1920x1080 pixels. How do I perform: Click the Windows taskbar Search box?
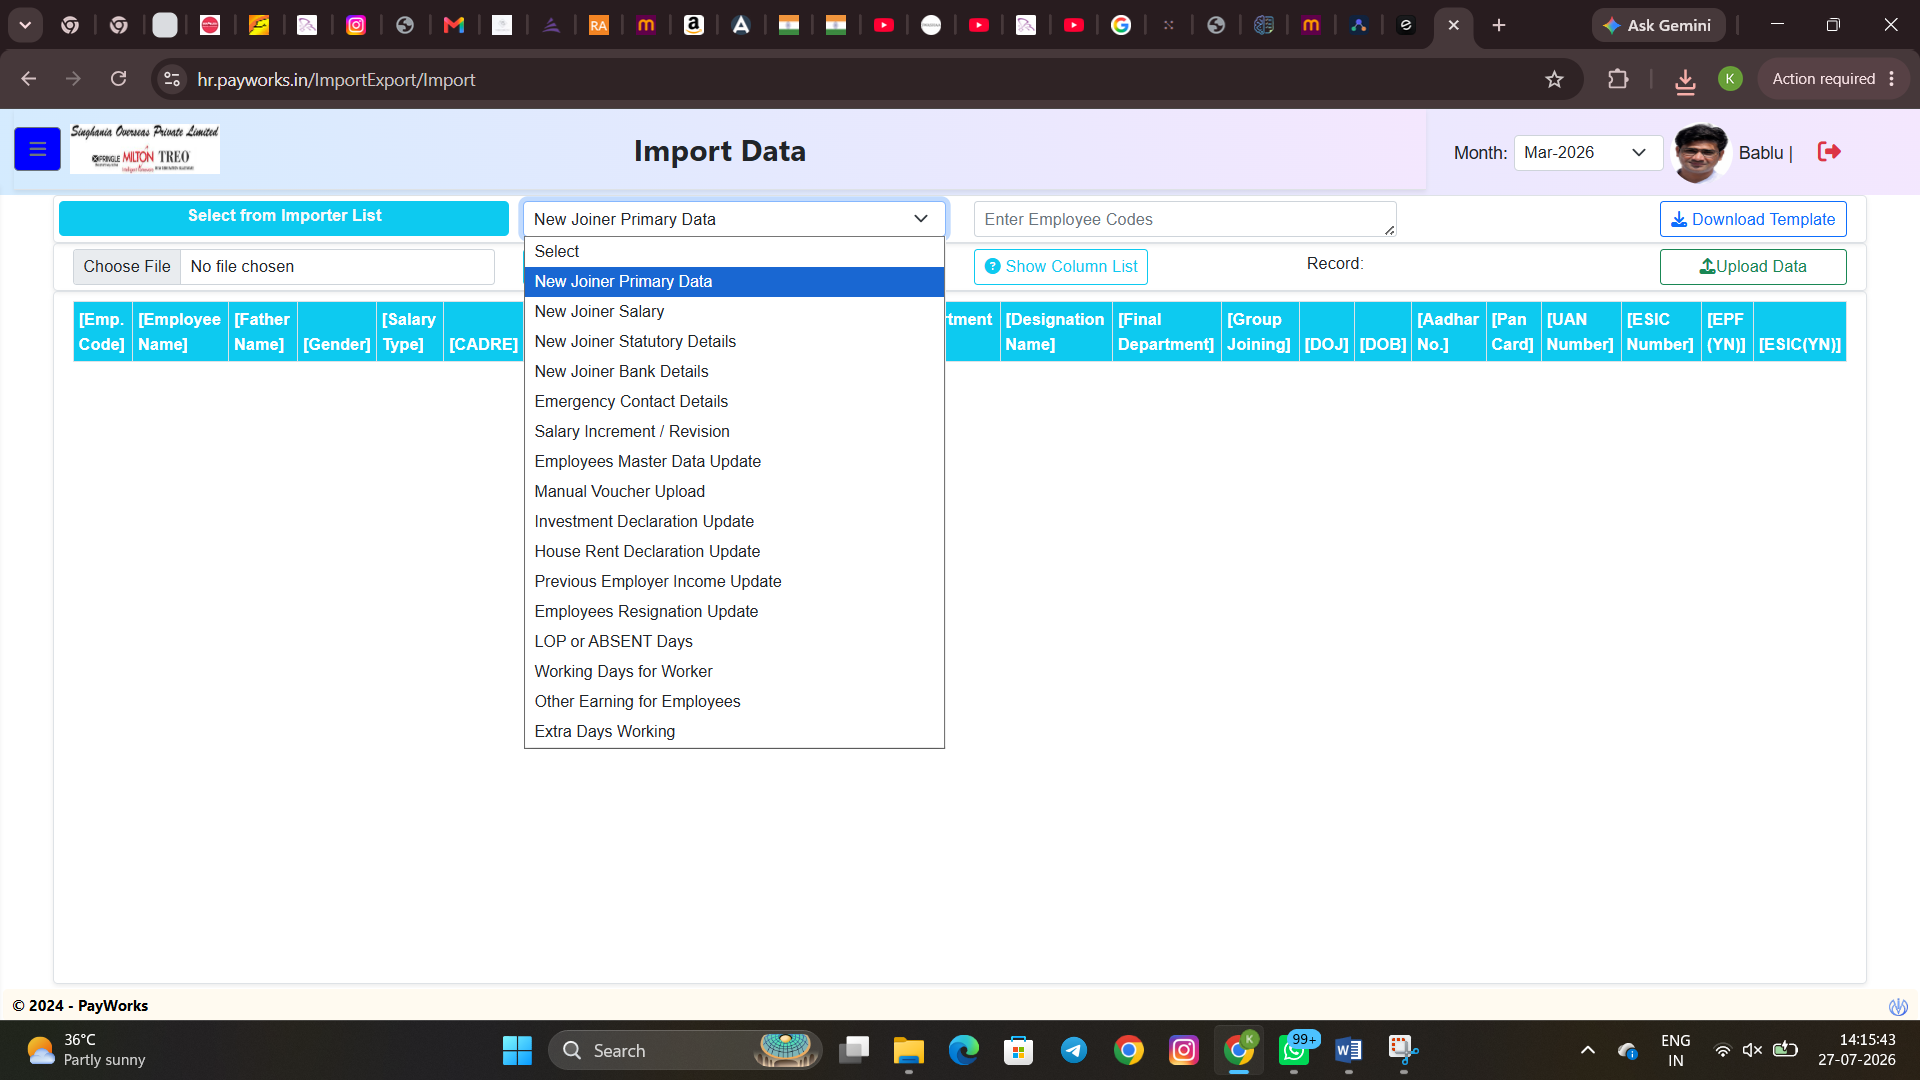(x=685, y=1050)
